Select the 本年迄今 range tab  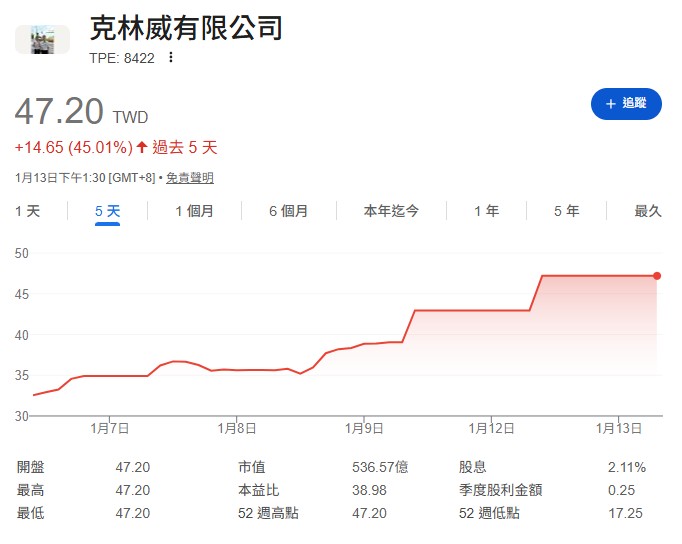click(391, 211)
